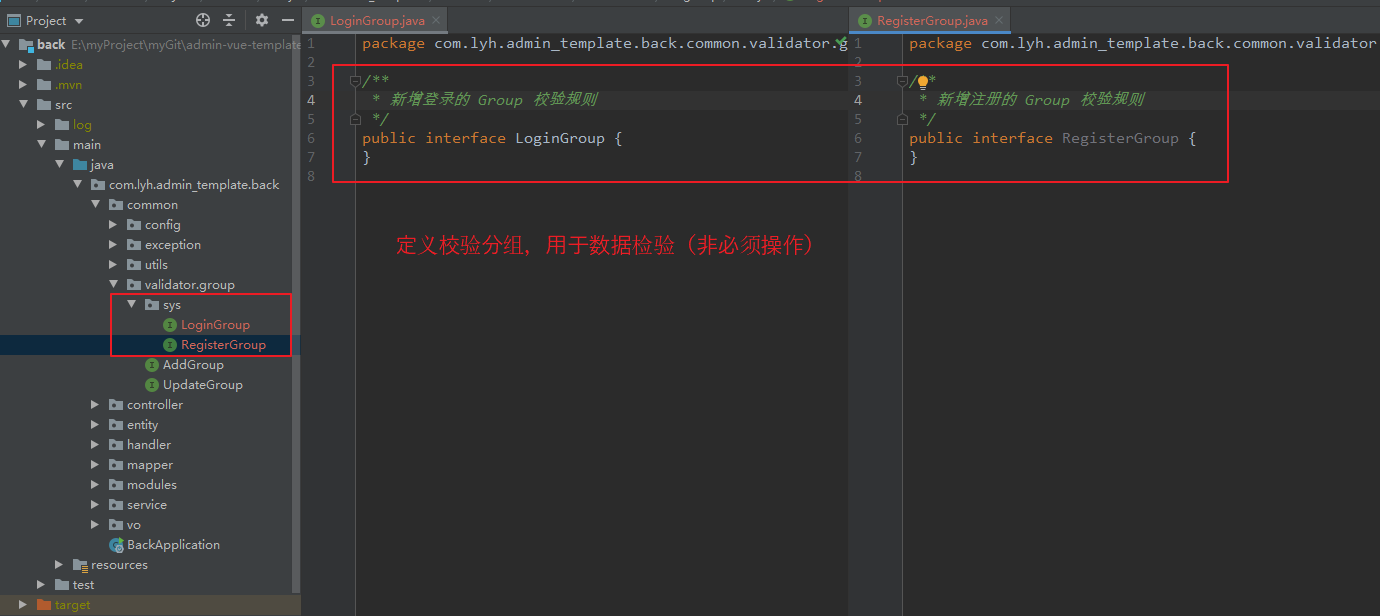Collapse the java folder
The width and height of the screenshot is (1380, 616).
click(59, 165)
